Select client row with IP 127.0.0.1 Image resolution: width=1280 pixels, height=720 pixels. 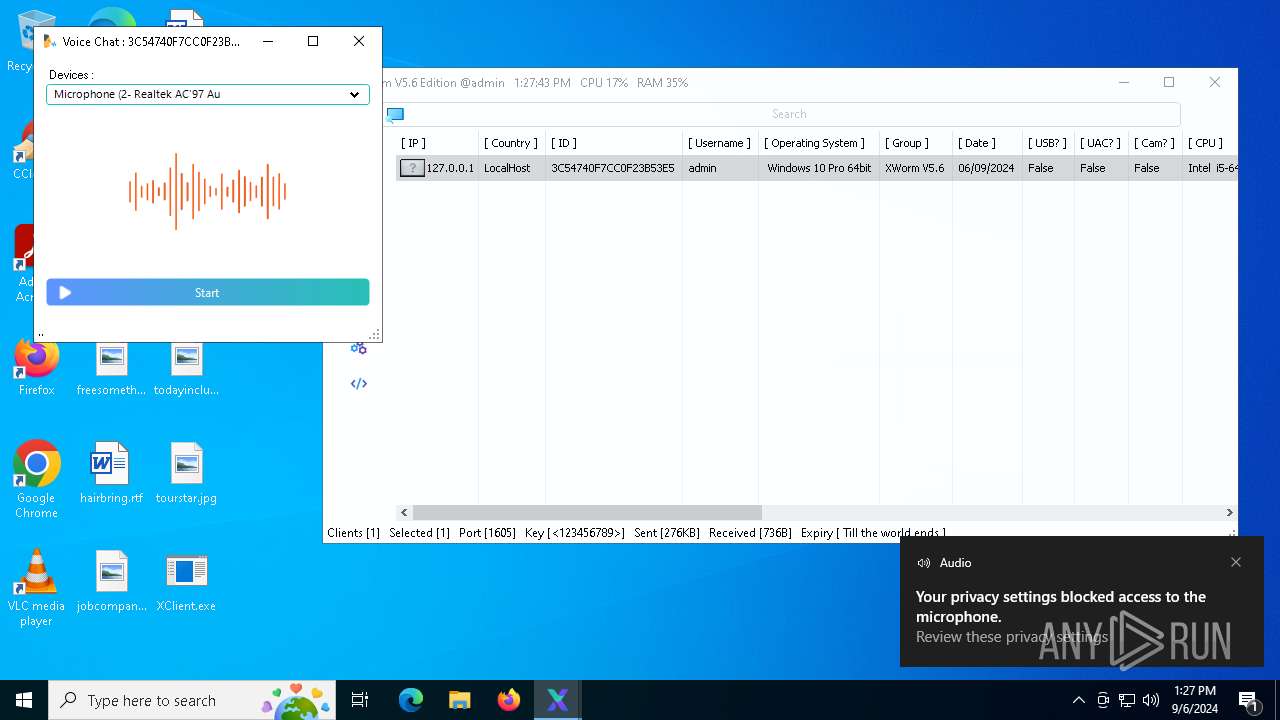[x=816, y=168]
